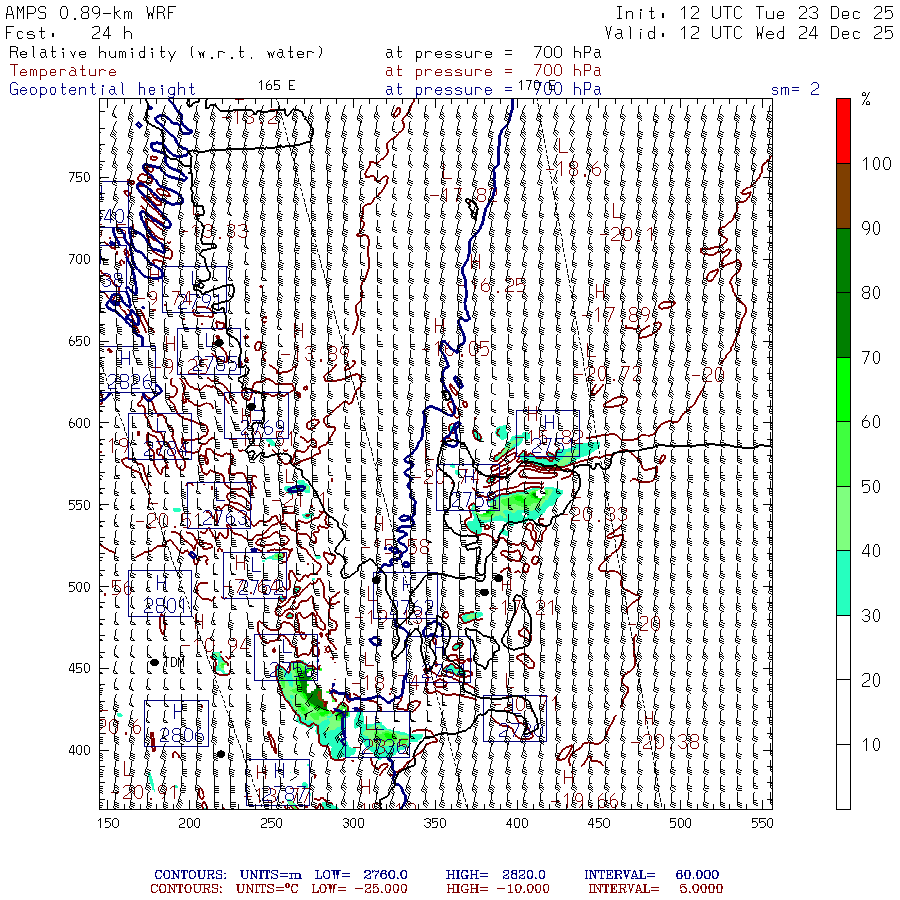Click the 'TDM' station label
Screen dimensions: 900x900
point(174,662)
